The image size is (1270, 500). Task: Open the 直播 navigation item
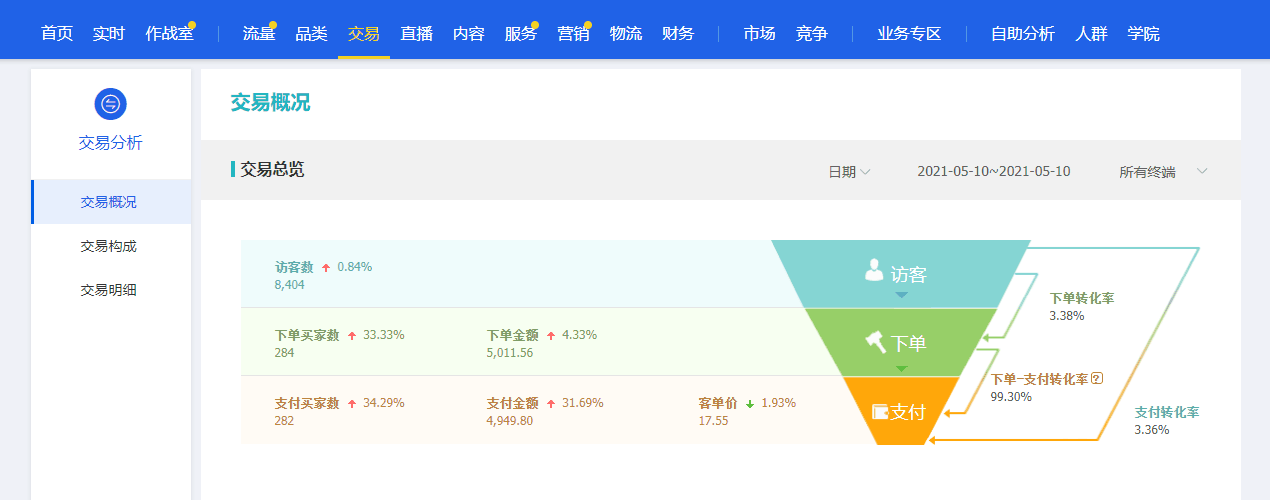[x=416, y=33]
